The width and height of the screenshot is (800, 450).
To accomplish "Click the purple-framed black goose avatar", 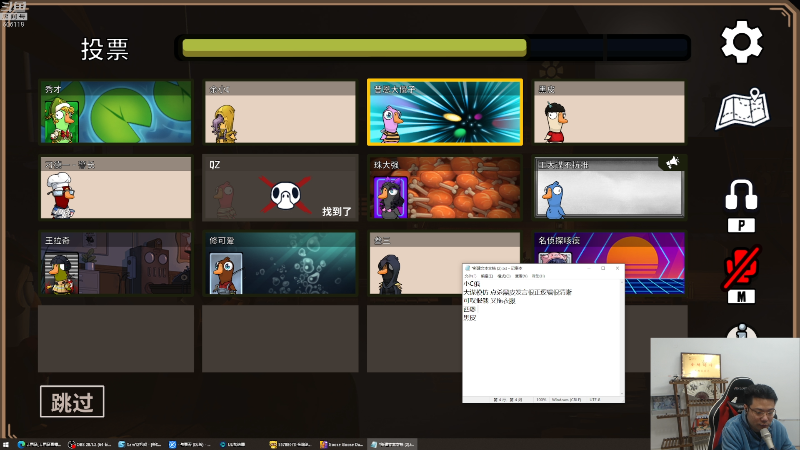I will tap(391, 197).
